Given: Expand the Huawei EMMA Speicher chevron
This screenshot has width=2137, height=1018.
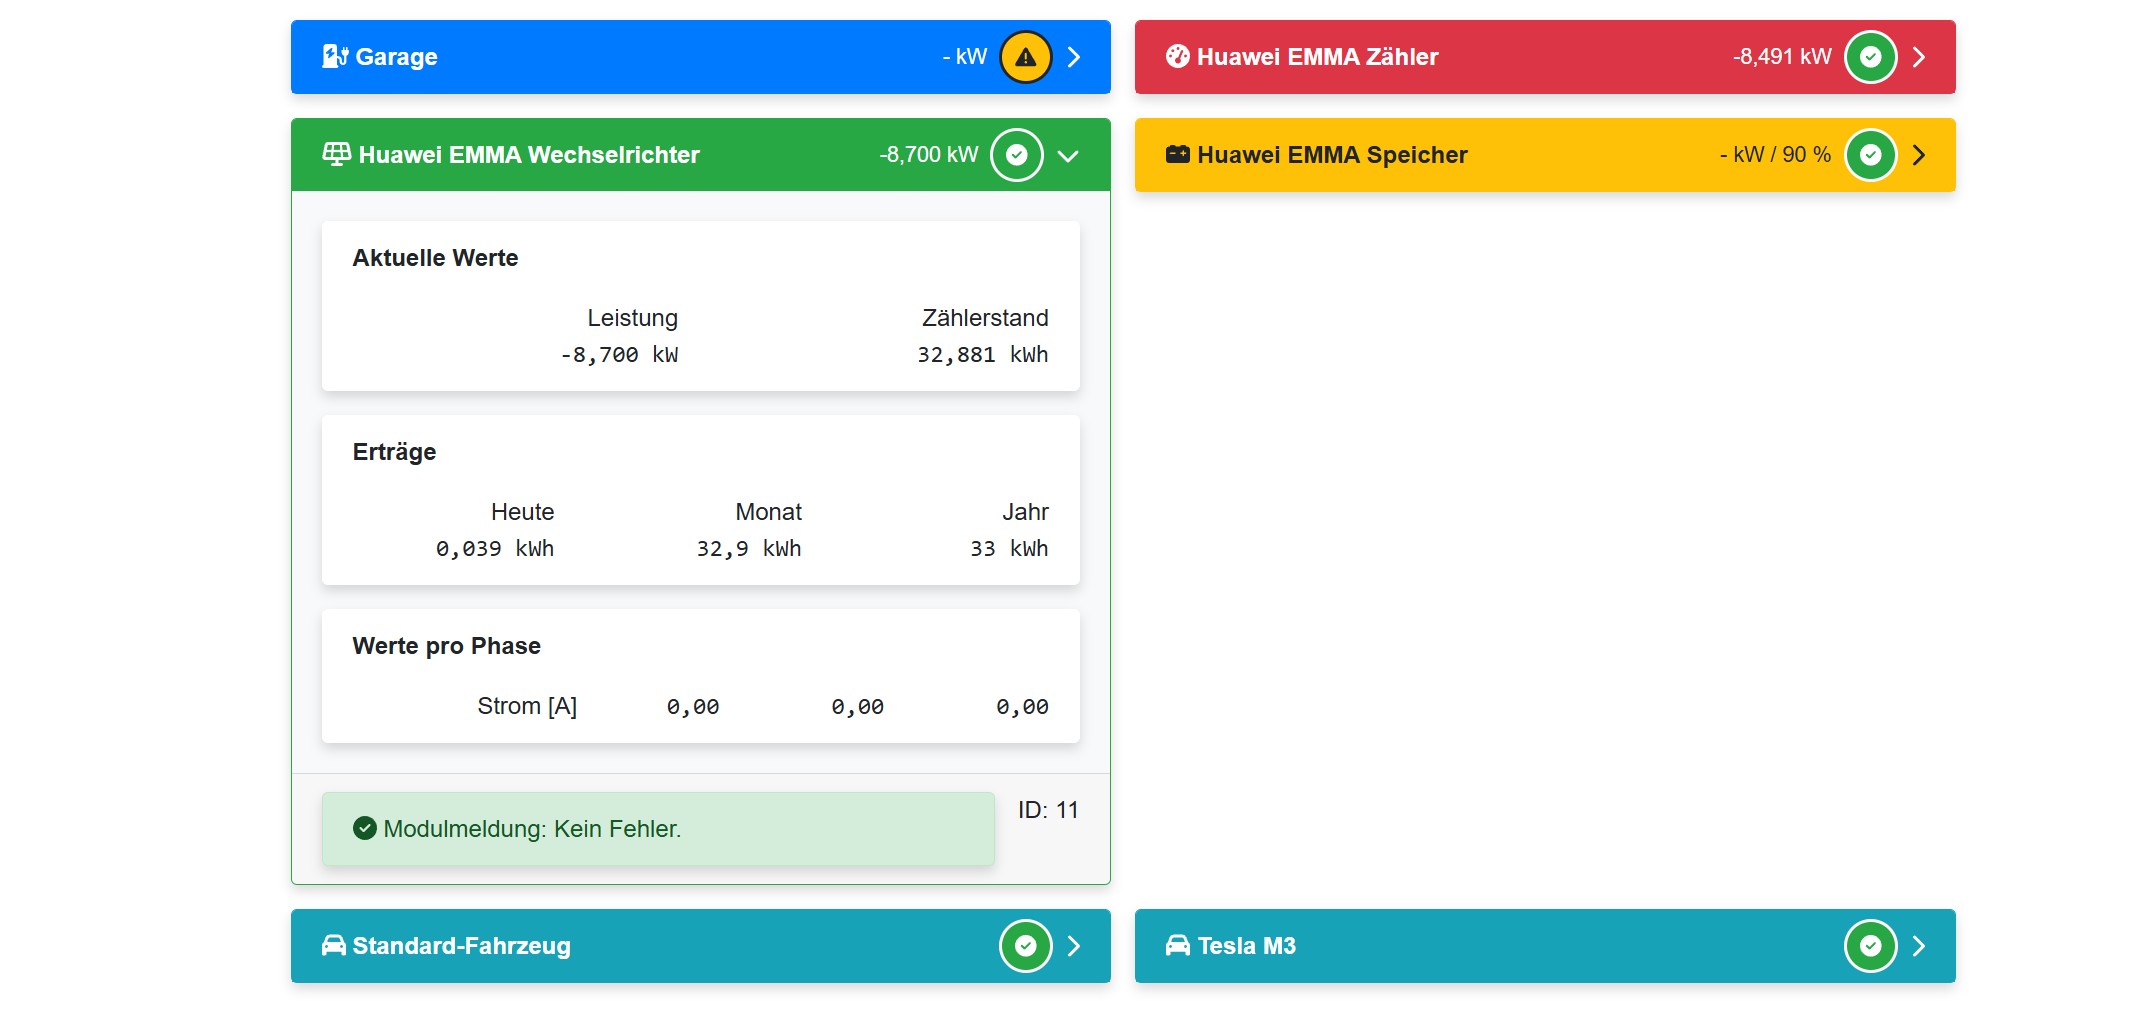Looking at the screenshot, I should click(x=1919, y=155).
